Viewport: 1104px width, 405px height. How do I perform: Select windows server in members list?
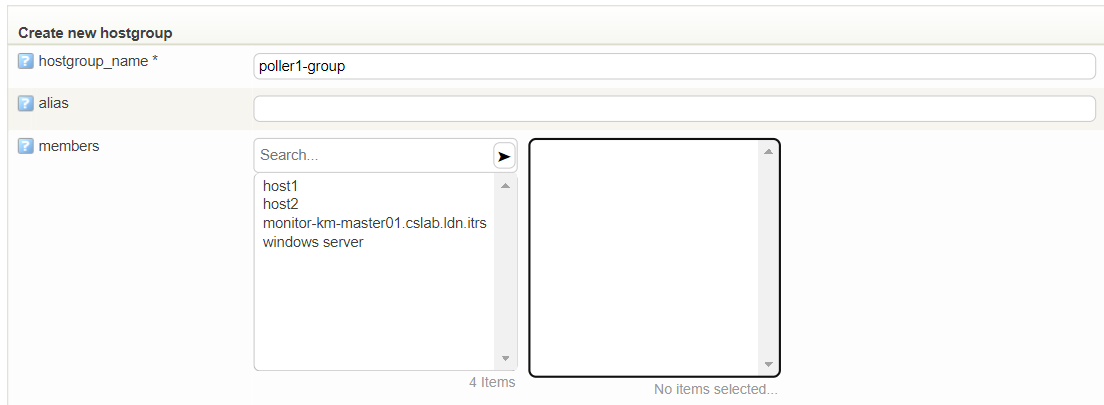313,242
